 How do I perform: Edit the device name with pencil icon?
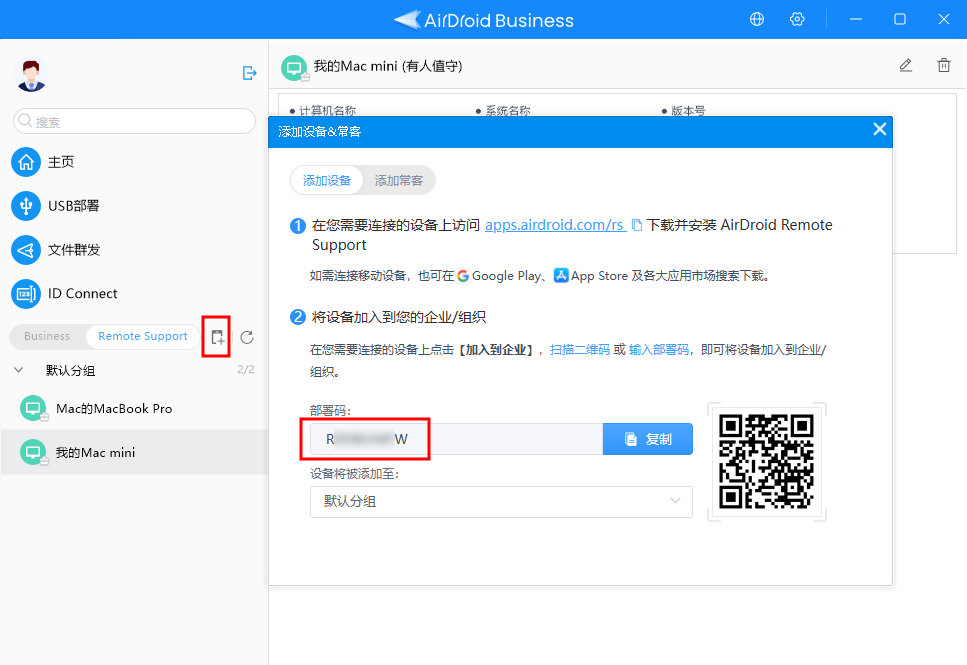(905, 65)
